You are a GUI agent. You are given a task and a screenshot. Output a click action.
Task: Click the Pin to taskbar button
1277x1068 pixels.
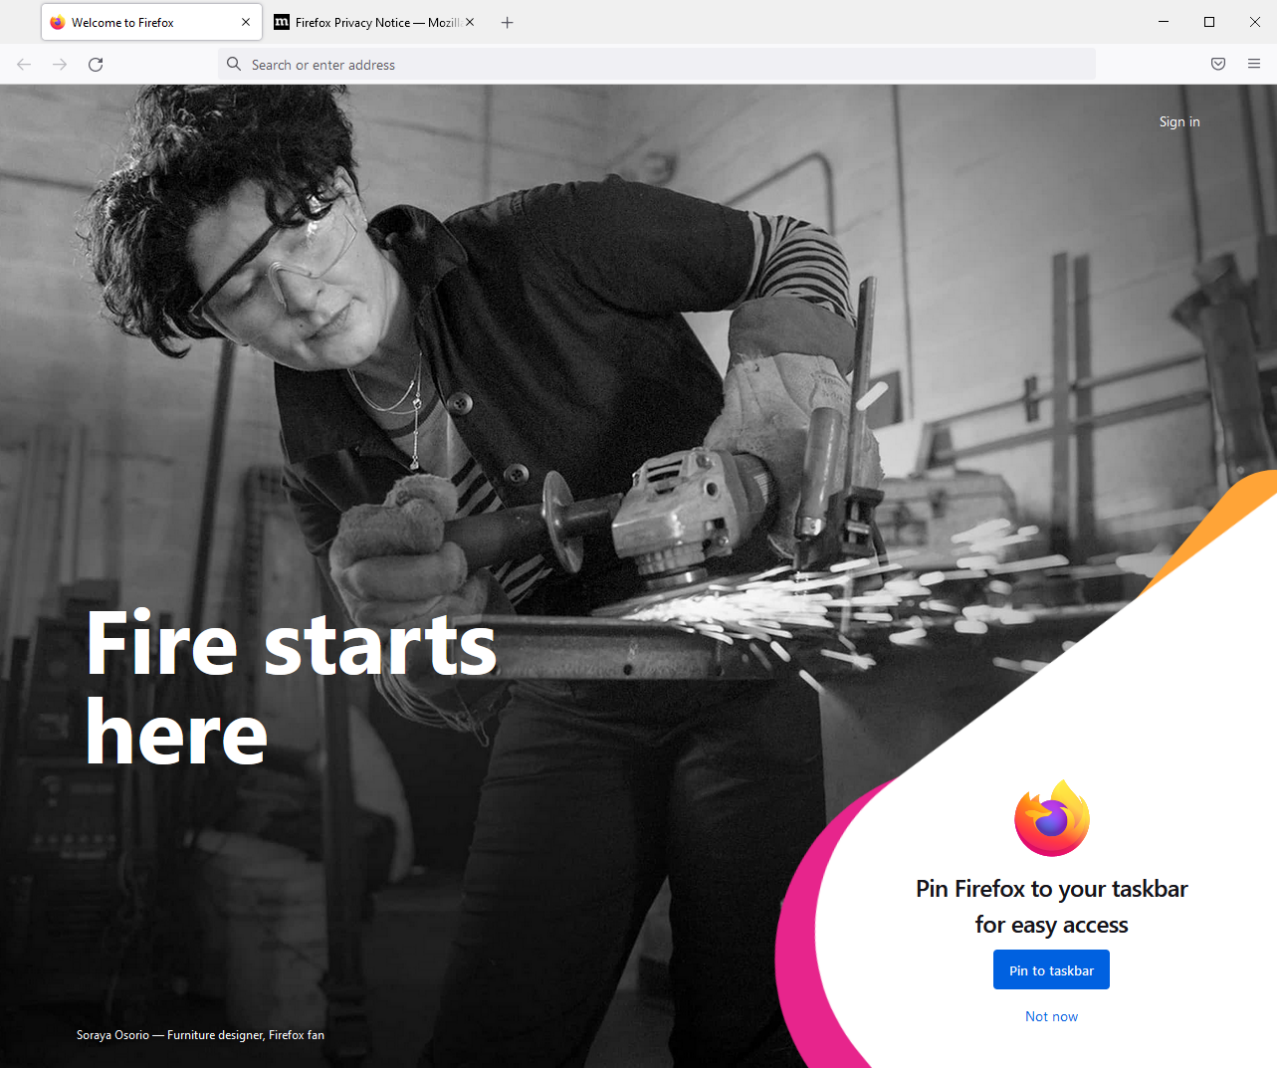1051,970
